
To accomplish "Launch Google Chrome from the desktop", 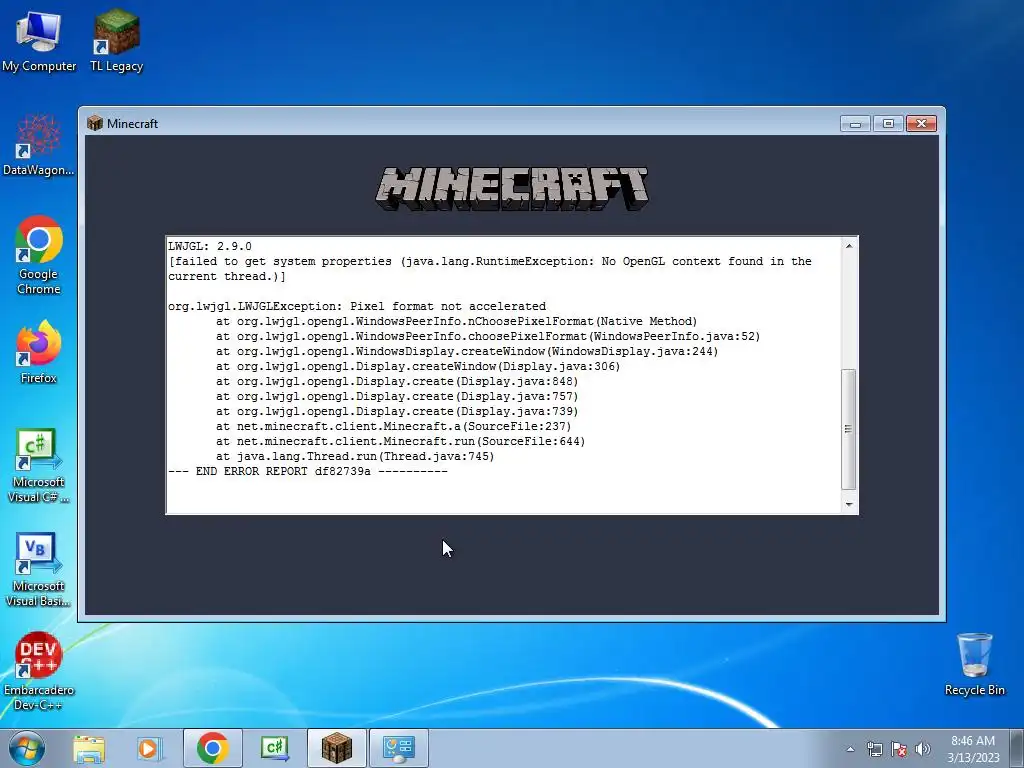I will 39,255.
